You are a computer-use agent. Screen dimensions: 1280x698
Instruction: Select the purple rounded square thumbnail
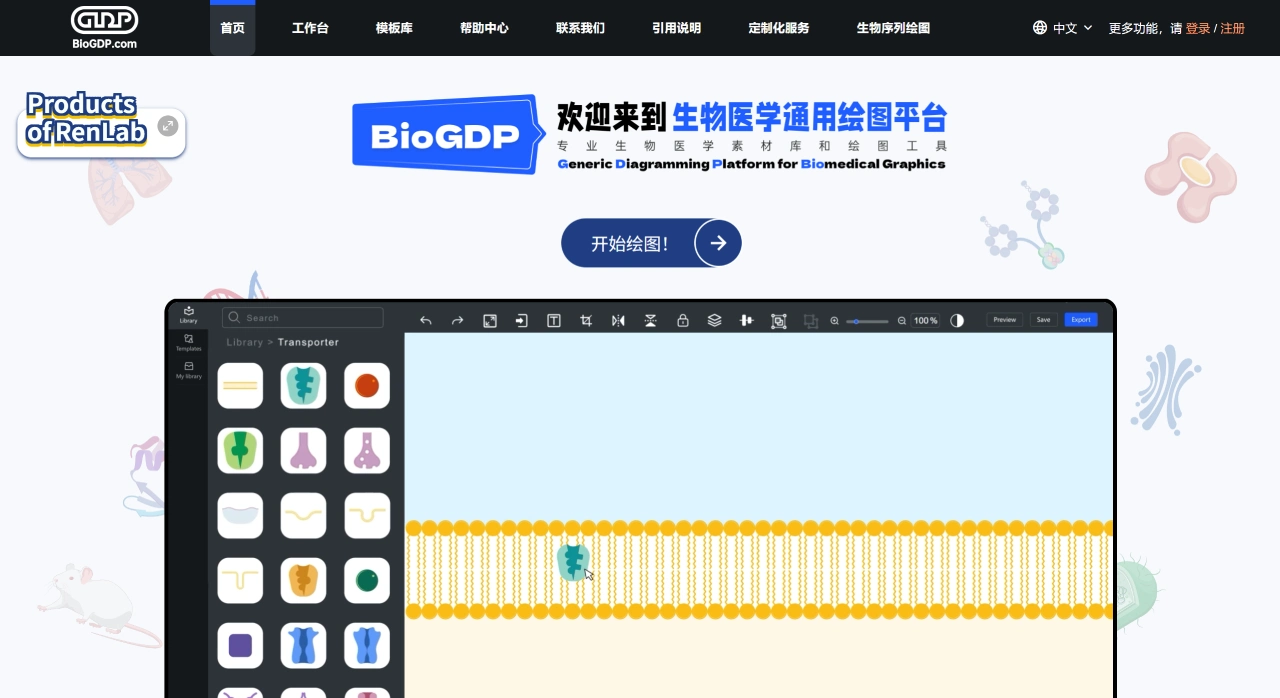240,646
